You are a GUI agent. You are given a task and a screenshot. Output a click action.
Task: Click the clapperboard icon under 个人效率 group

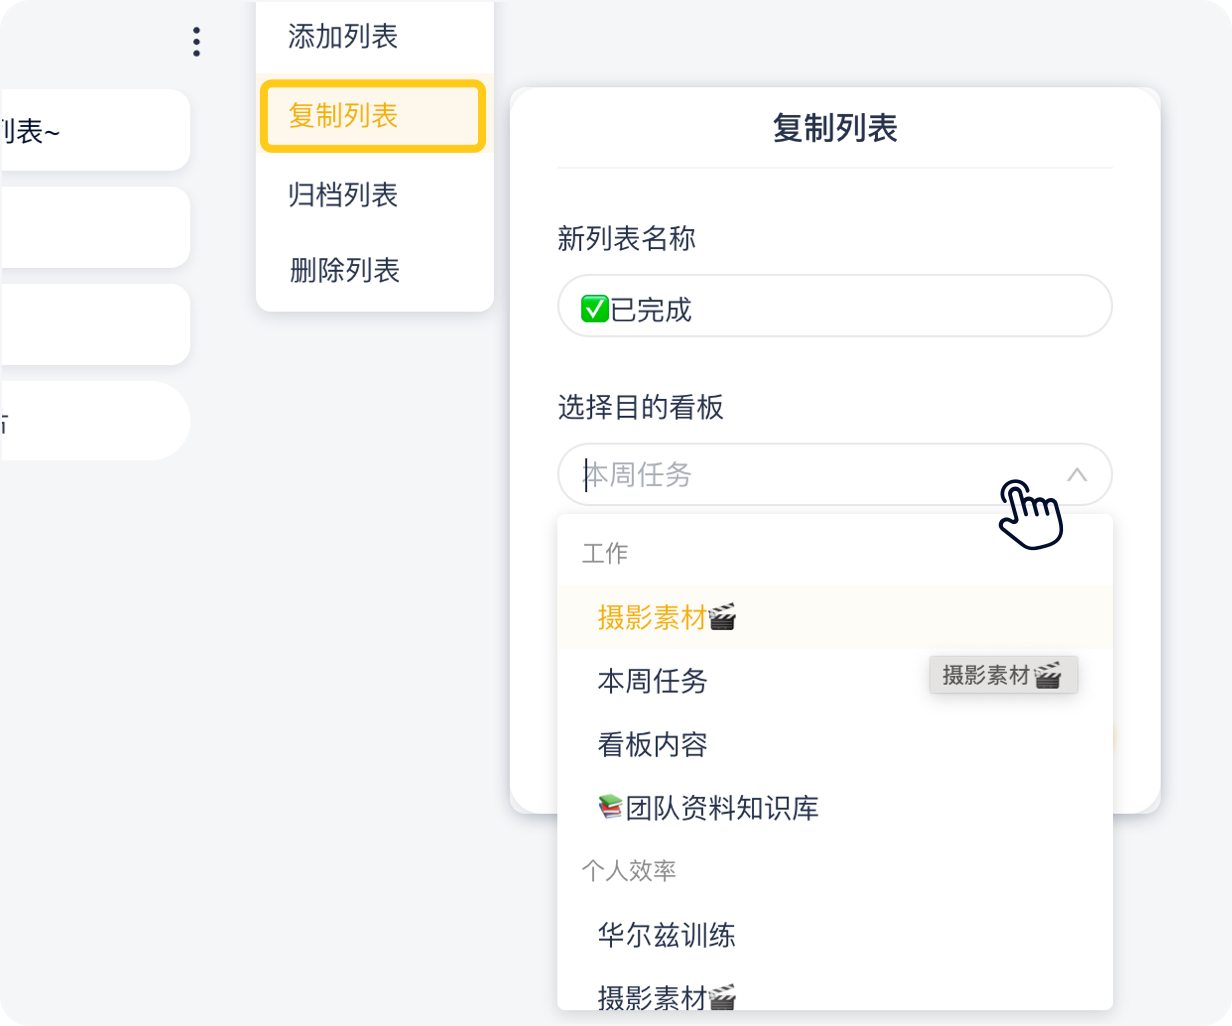[722, 996]
